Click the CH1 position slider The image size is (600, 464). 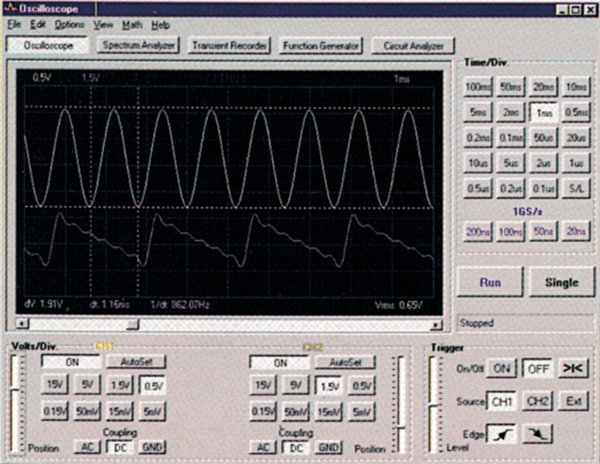coord(14,400)
